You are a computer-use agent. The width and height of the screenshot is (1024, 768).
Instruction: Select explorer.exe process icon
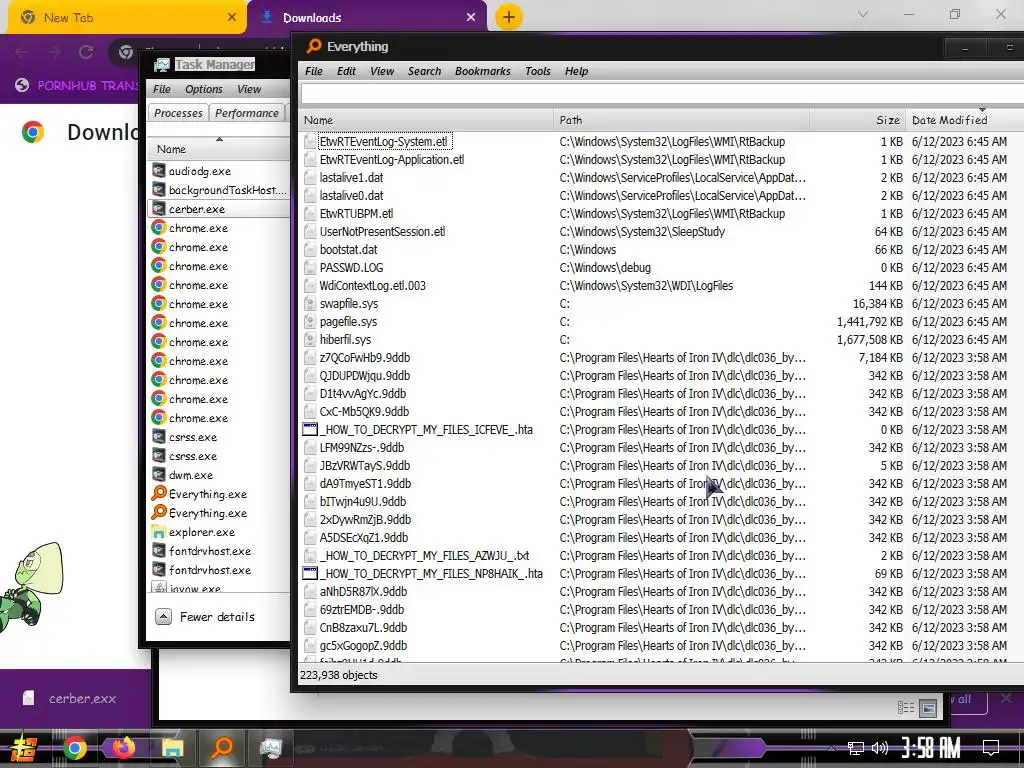tap(158, 532)
